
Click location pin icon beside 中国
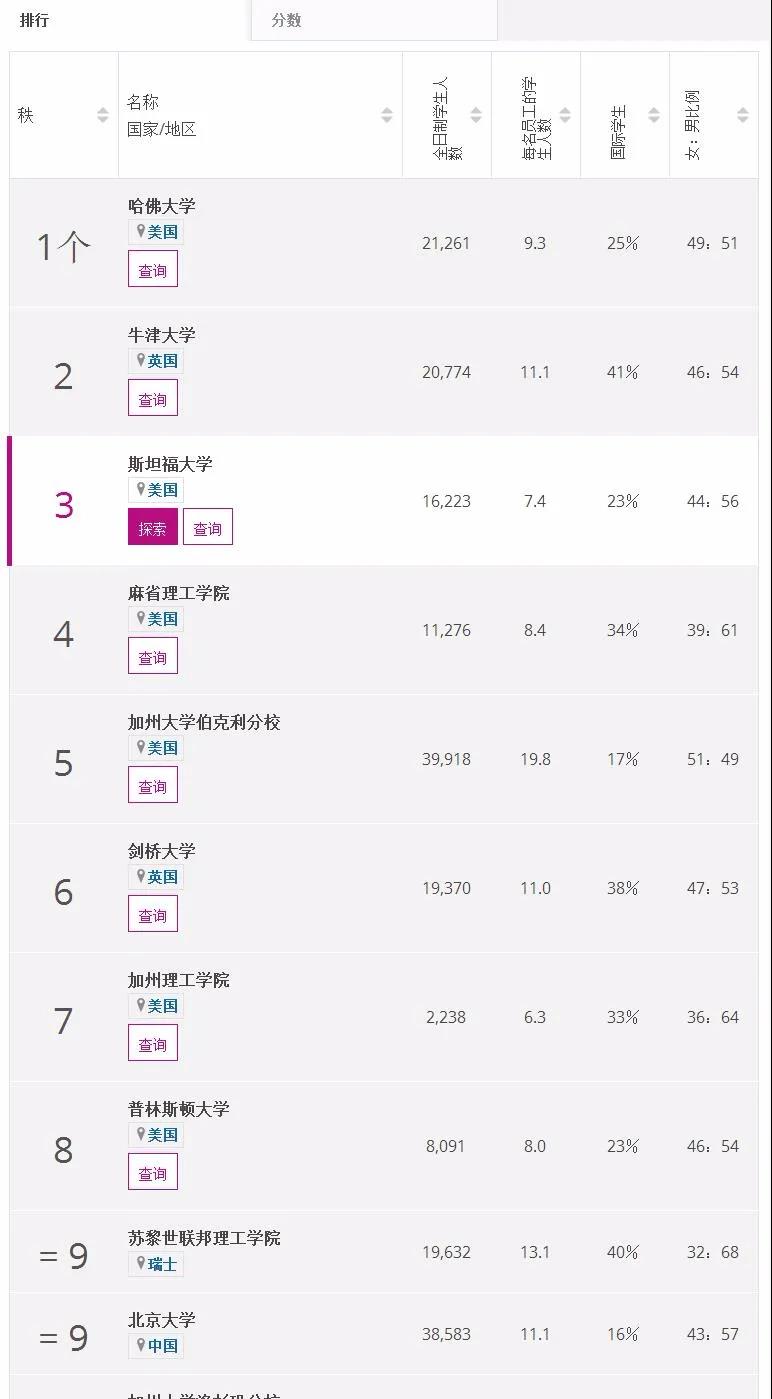pyautogui.click(x=141, y=1345)
